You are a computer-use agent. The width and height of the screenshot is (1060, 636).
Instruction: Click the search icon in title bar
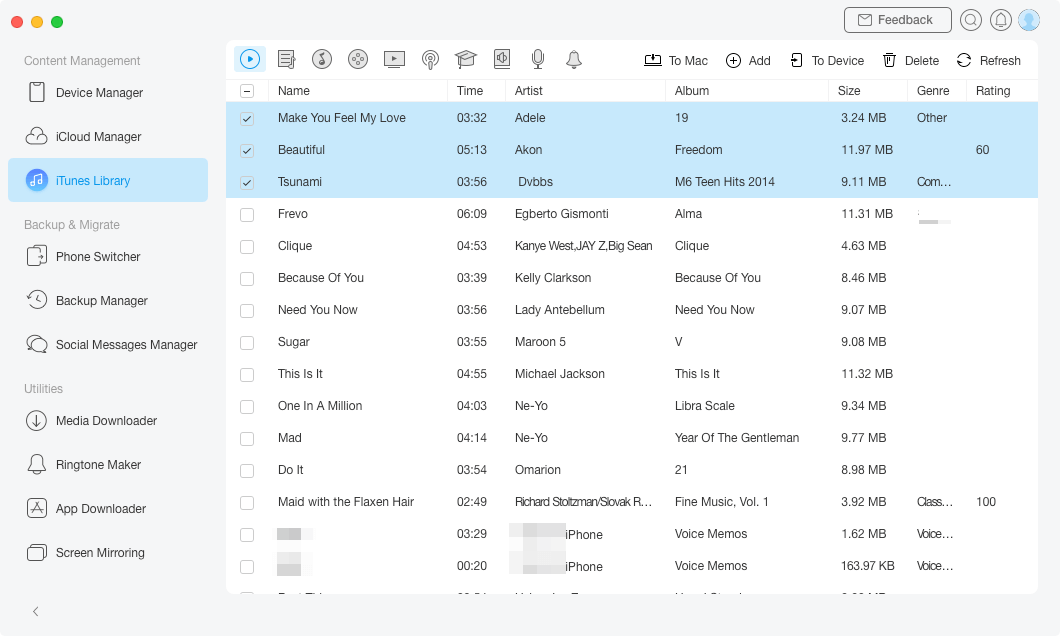click(x=970, y=20)
